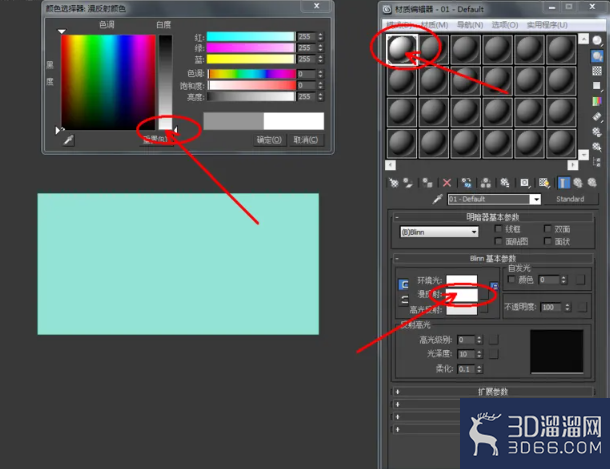Click sample slots scroll down arrow
Image resolution: width=610 pixels, height=469 pixels.
tap(583, 154)
